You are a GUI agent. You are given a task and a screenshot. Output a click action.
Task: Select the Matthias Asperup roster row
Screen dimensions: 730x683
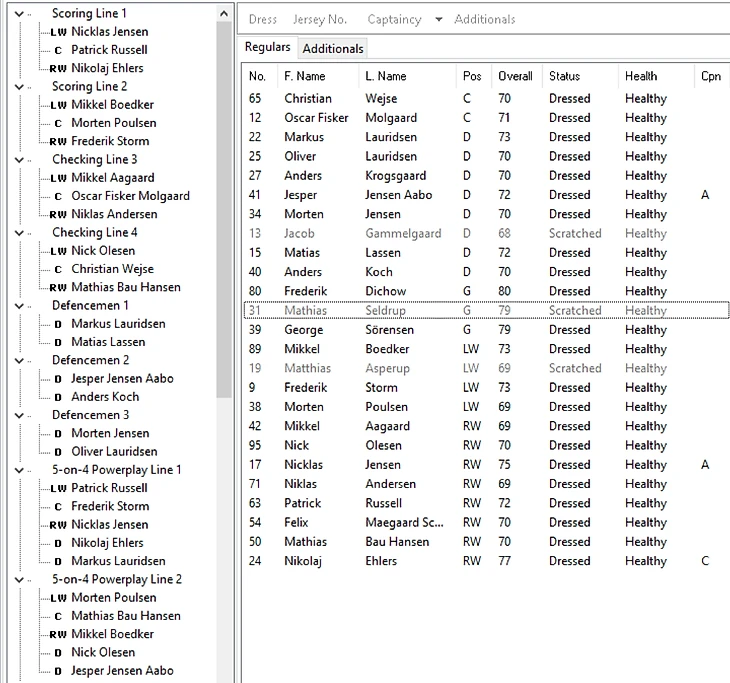pos(486,369)
